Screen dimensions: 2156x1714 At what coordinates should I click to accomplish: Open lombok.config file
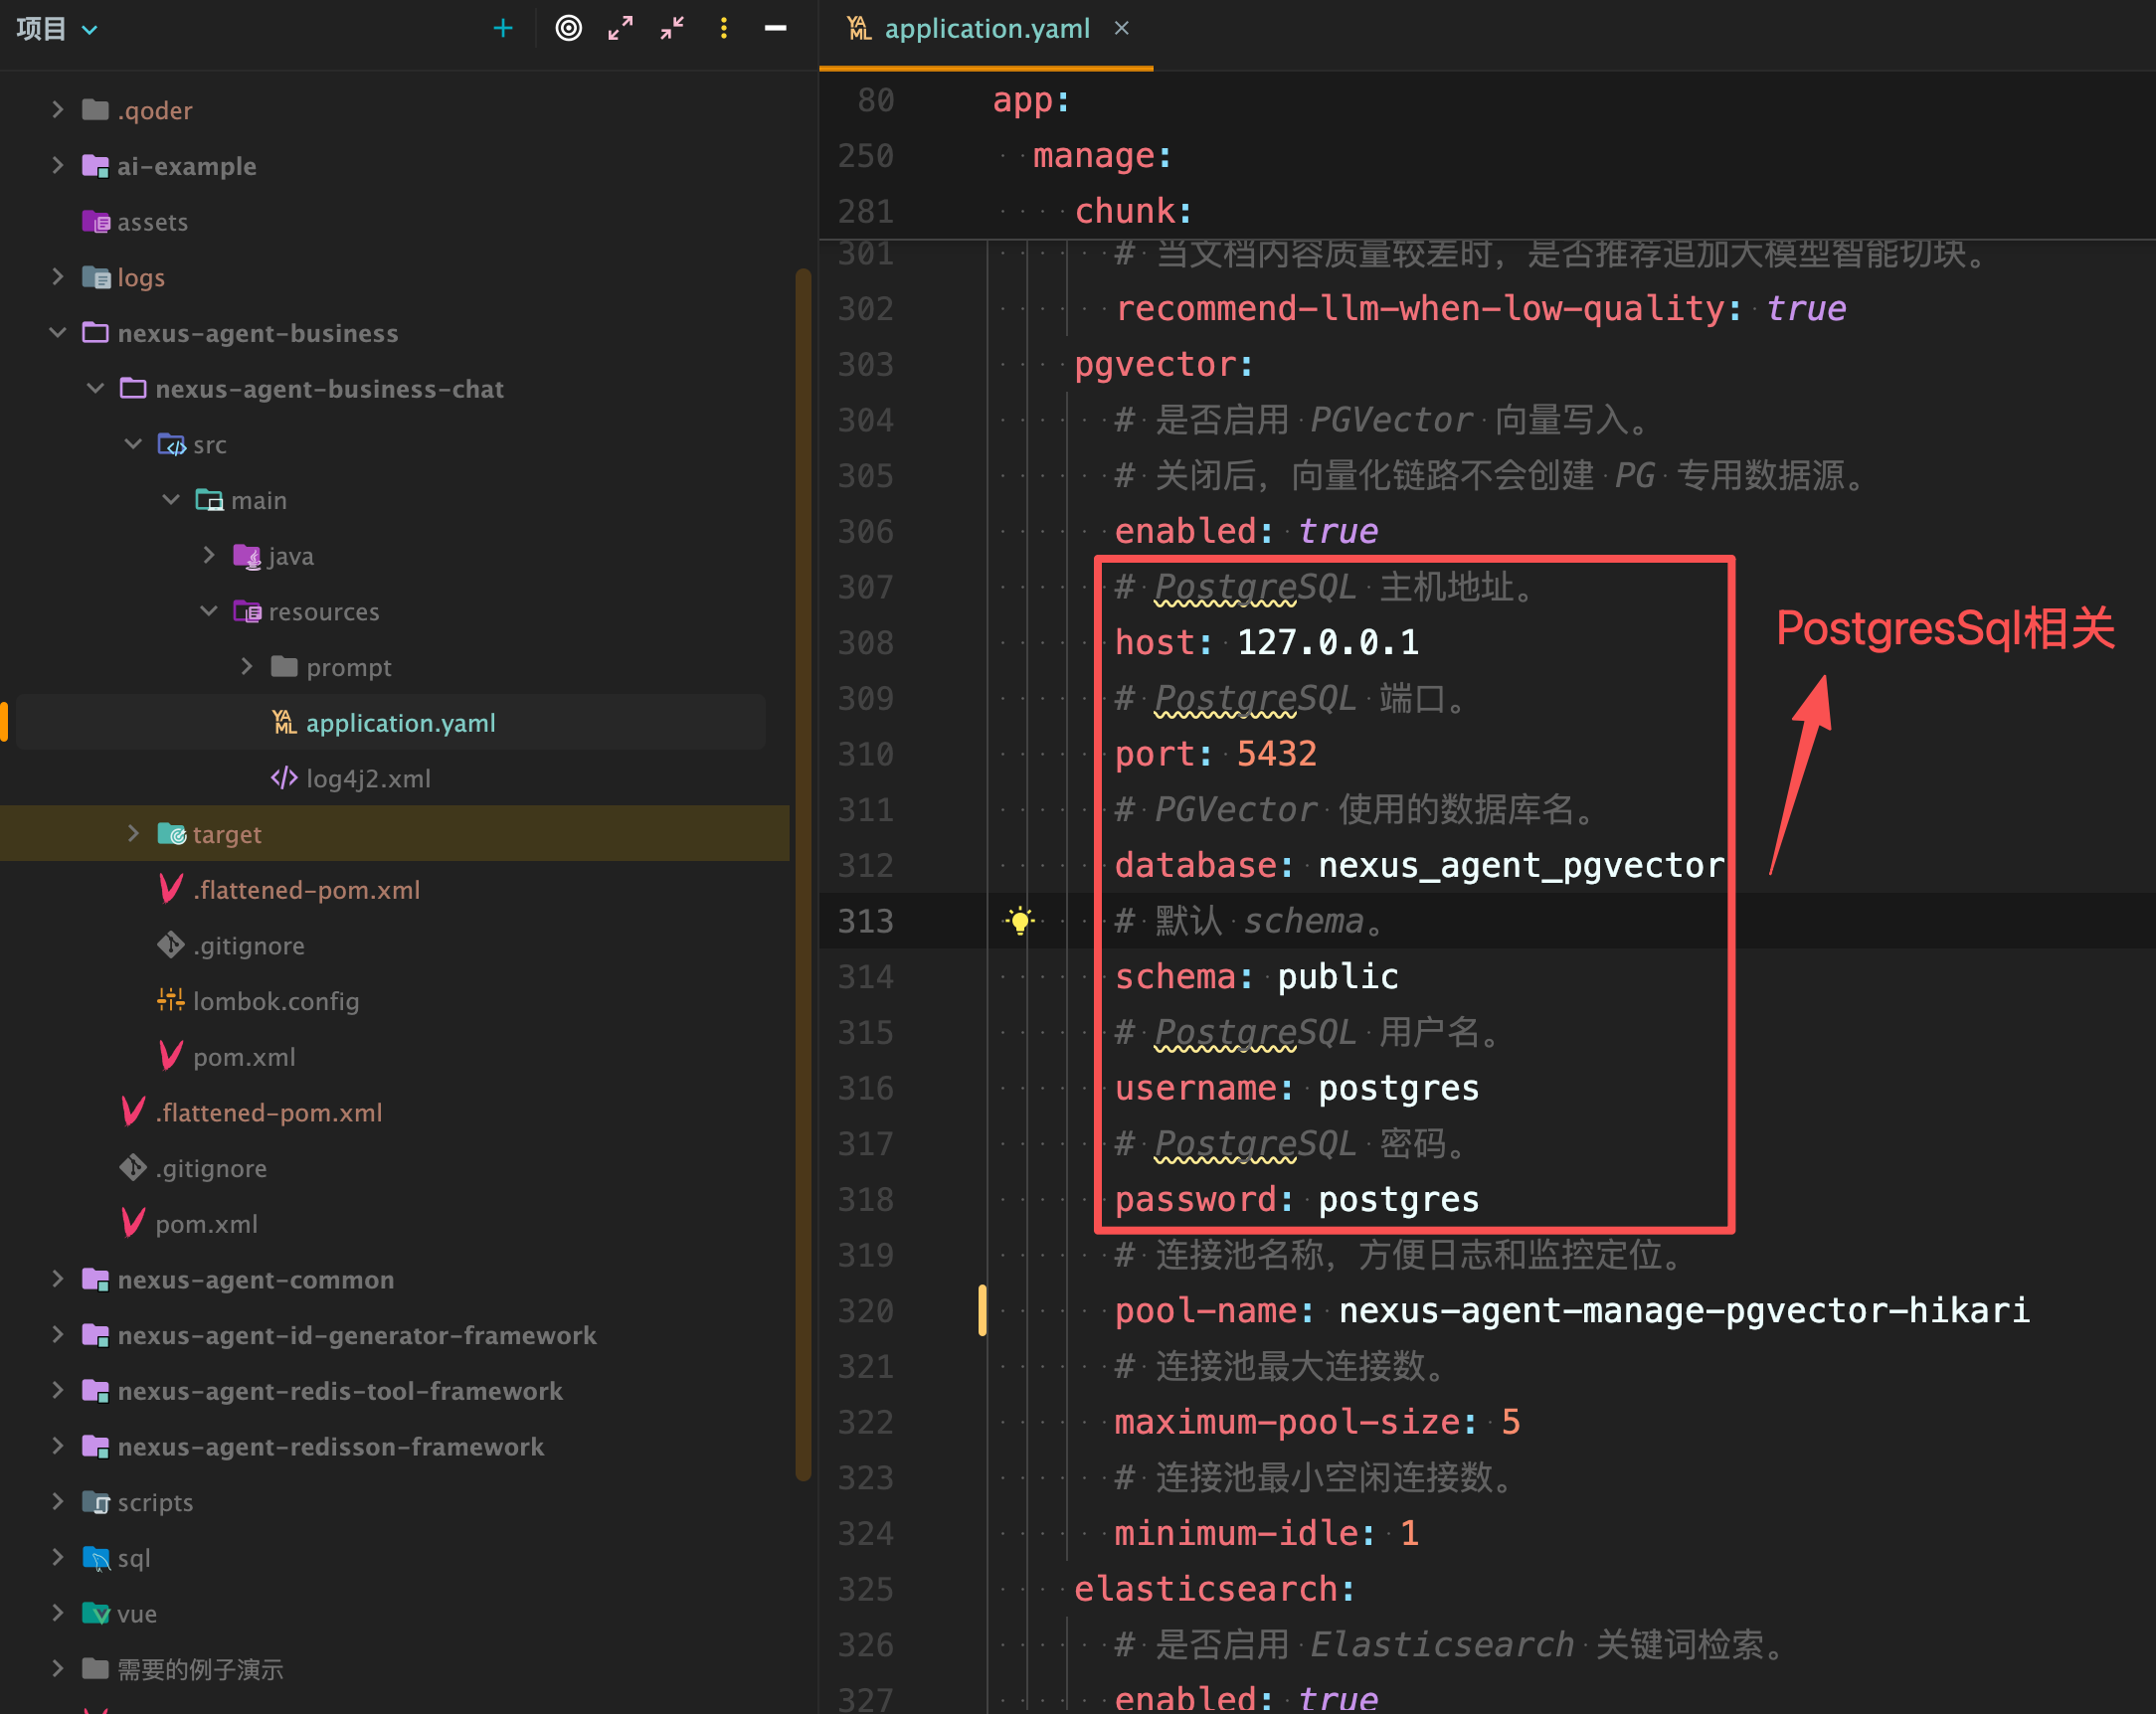click(275, 1001)
